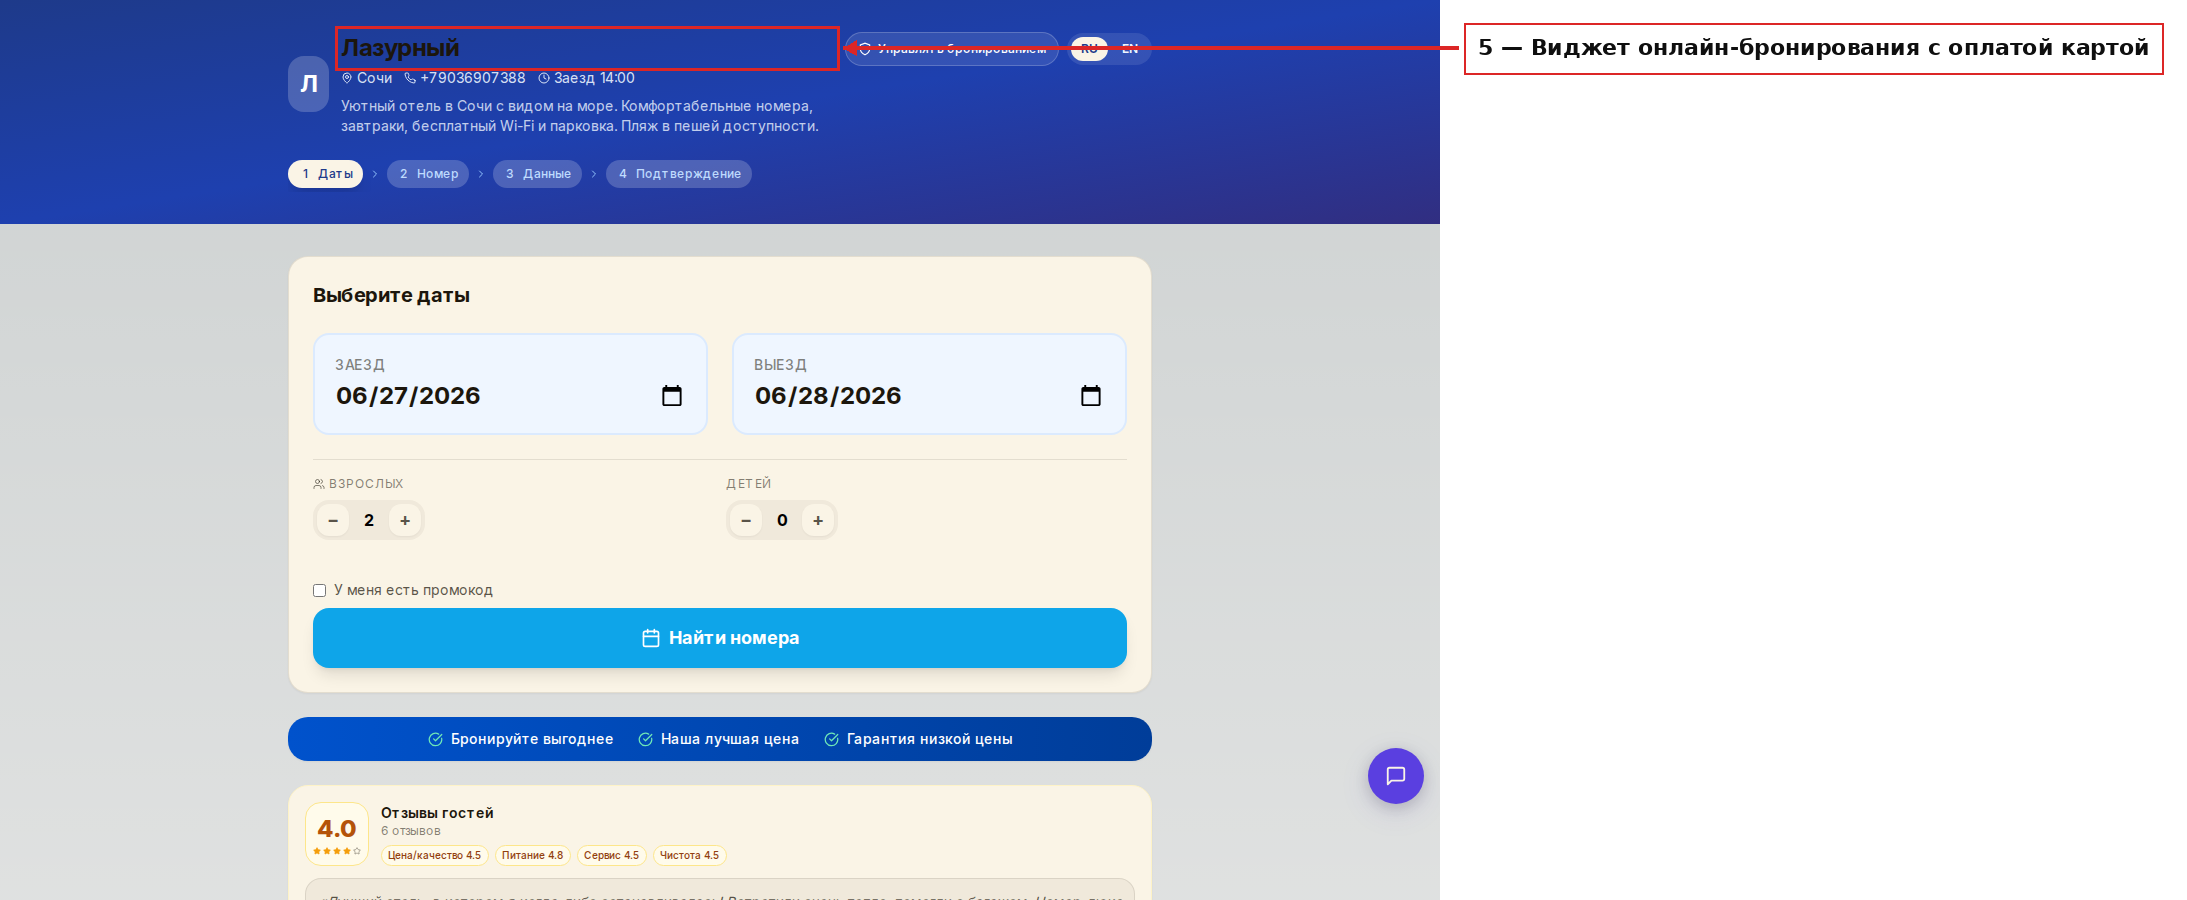Increase the children count with plus
This screenshot has width=2187, height=900.
pos(818,520)
